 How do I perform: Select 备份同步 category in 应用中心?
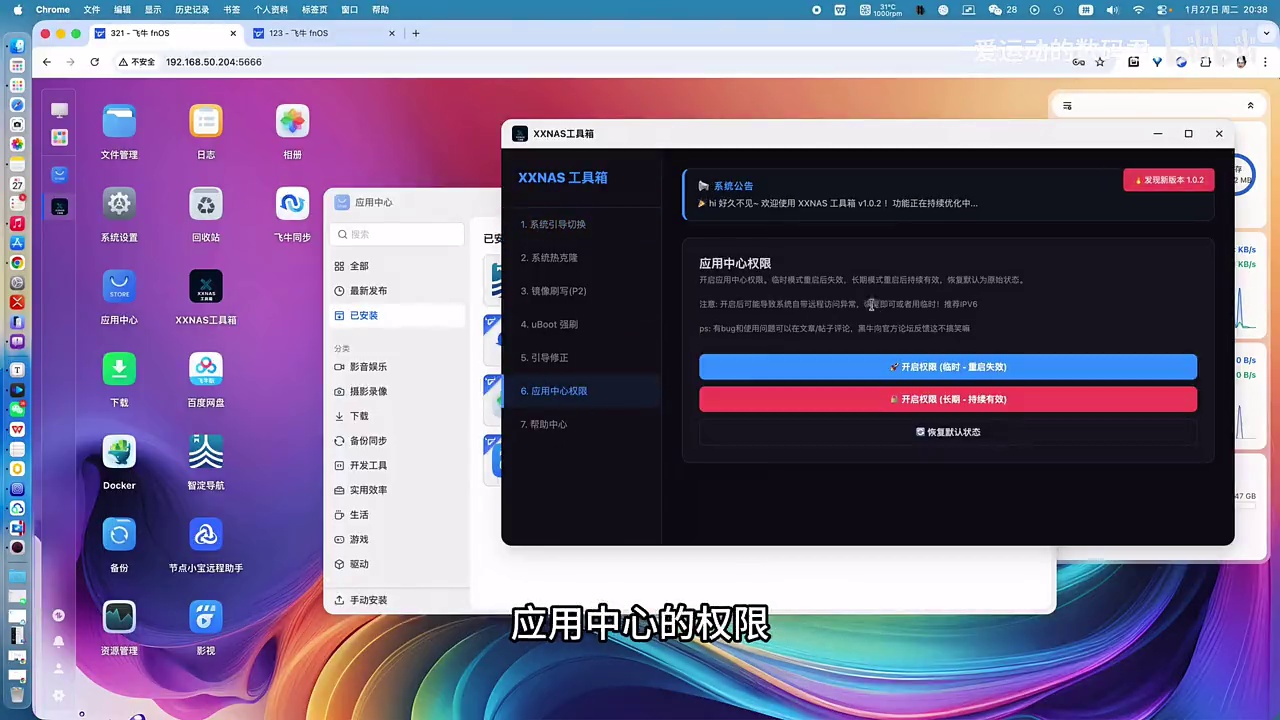(x=397, y=441)
